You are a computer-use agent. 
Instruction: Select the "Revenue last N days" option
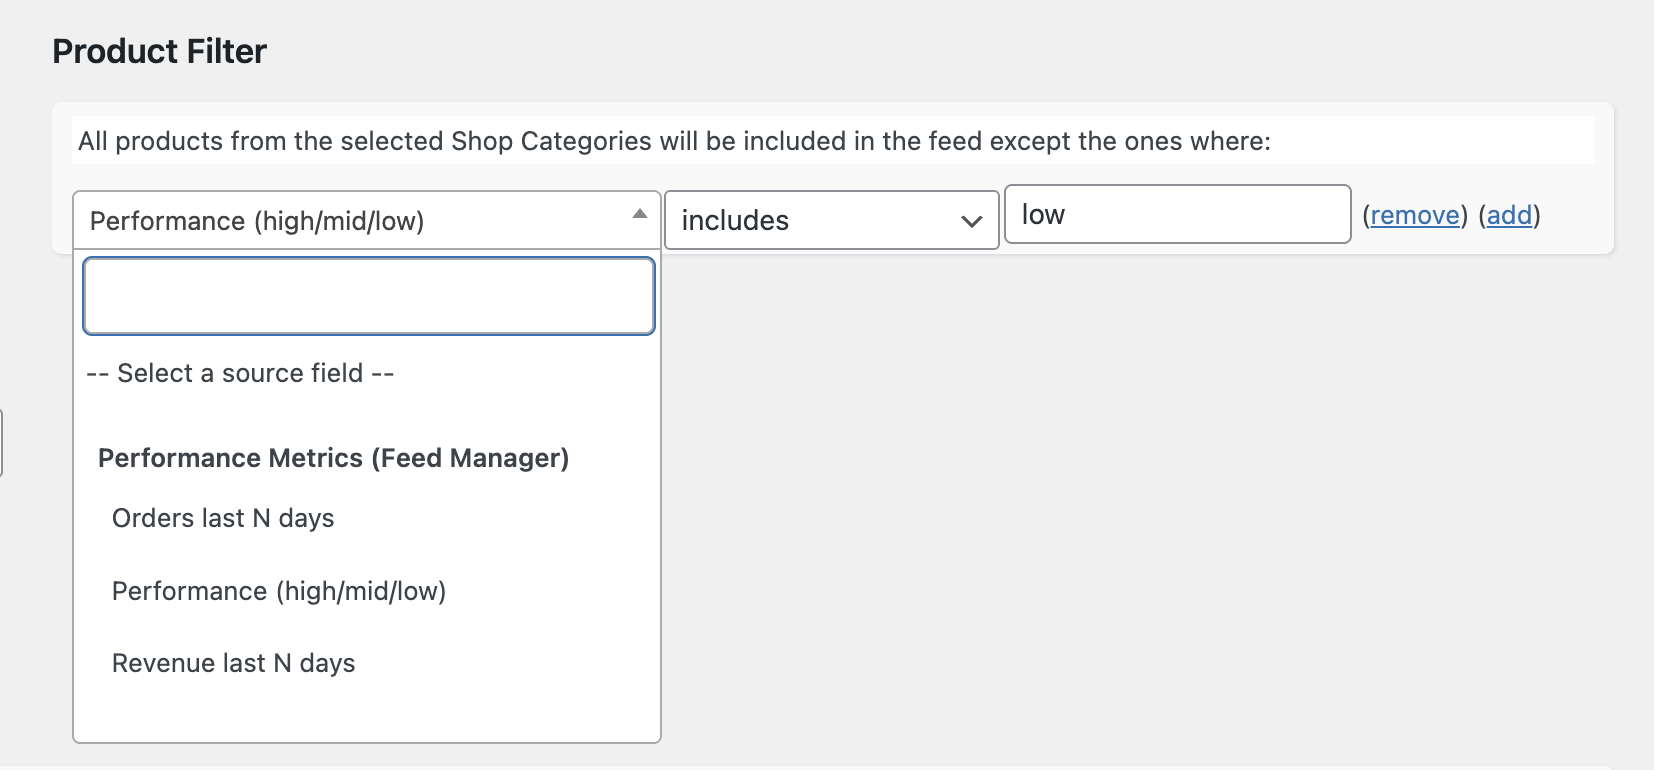233,663
